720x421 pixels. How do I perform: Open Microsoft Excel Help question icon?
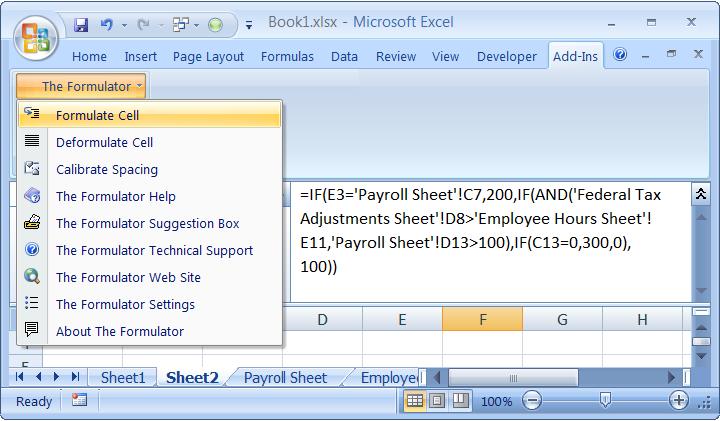pyautogui.click(x=620, y=55)
